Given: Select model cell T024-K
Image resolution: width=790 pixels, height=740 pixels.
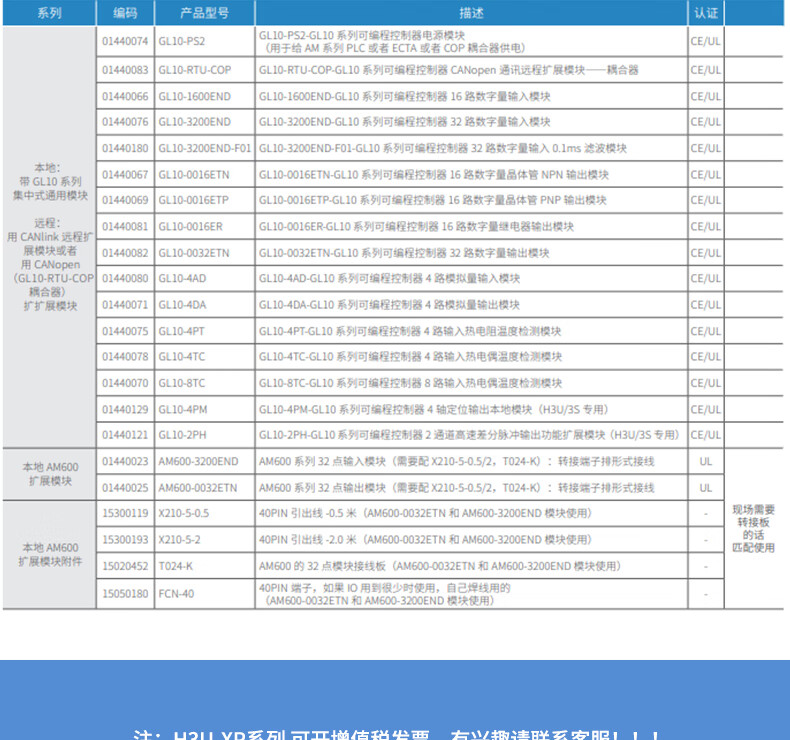Looking at the screenshot, I should tap(205, 566).
